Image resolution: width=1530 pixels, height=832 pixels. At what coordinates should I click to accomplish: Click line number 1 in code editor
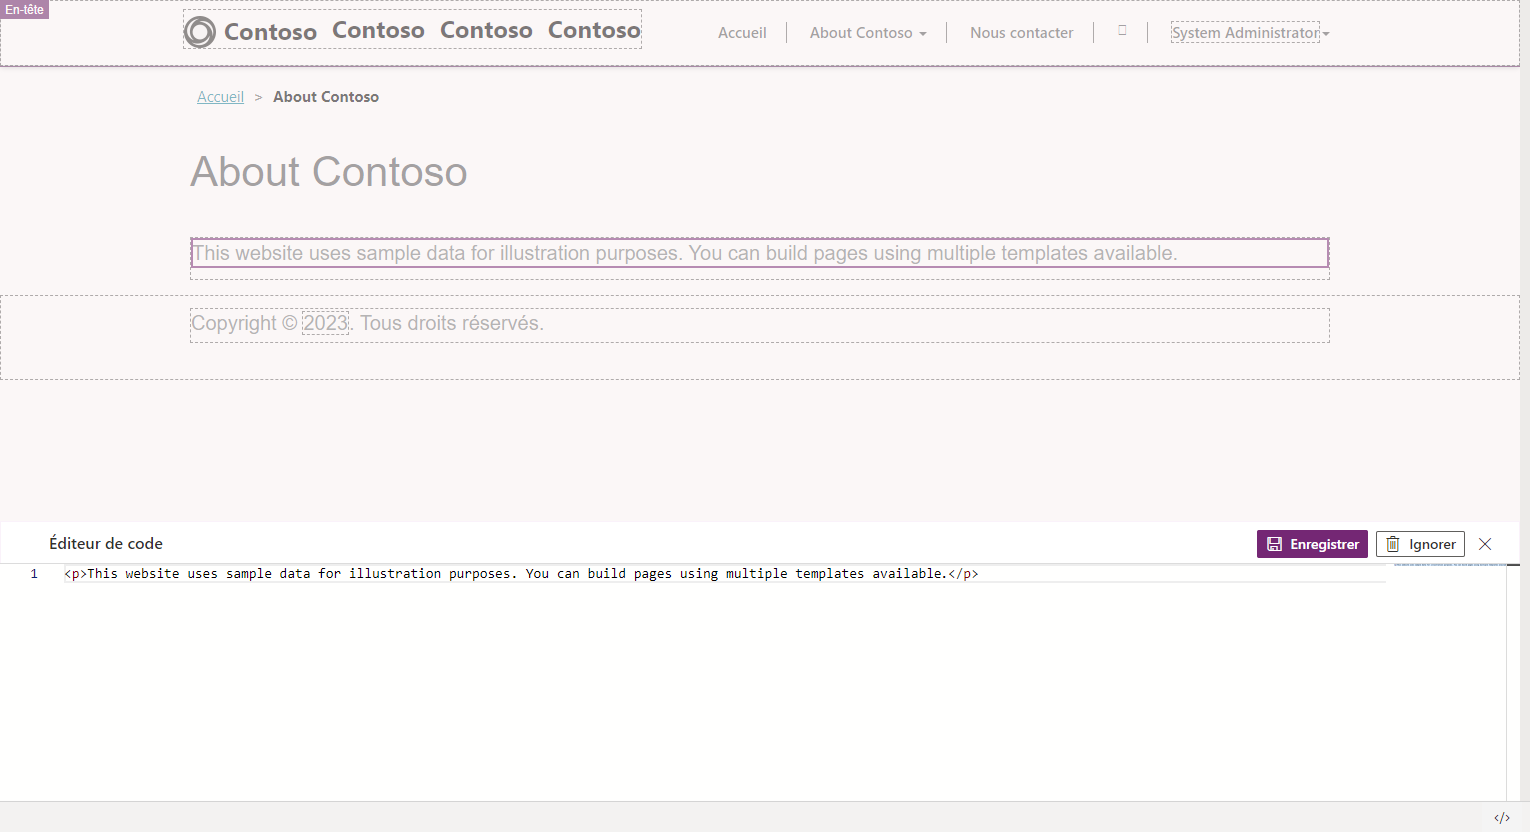tap(34, 574)
